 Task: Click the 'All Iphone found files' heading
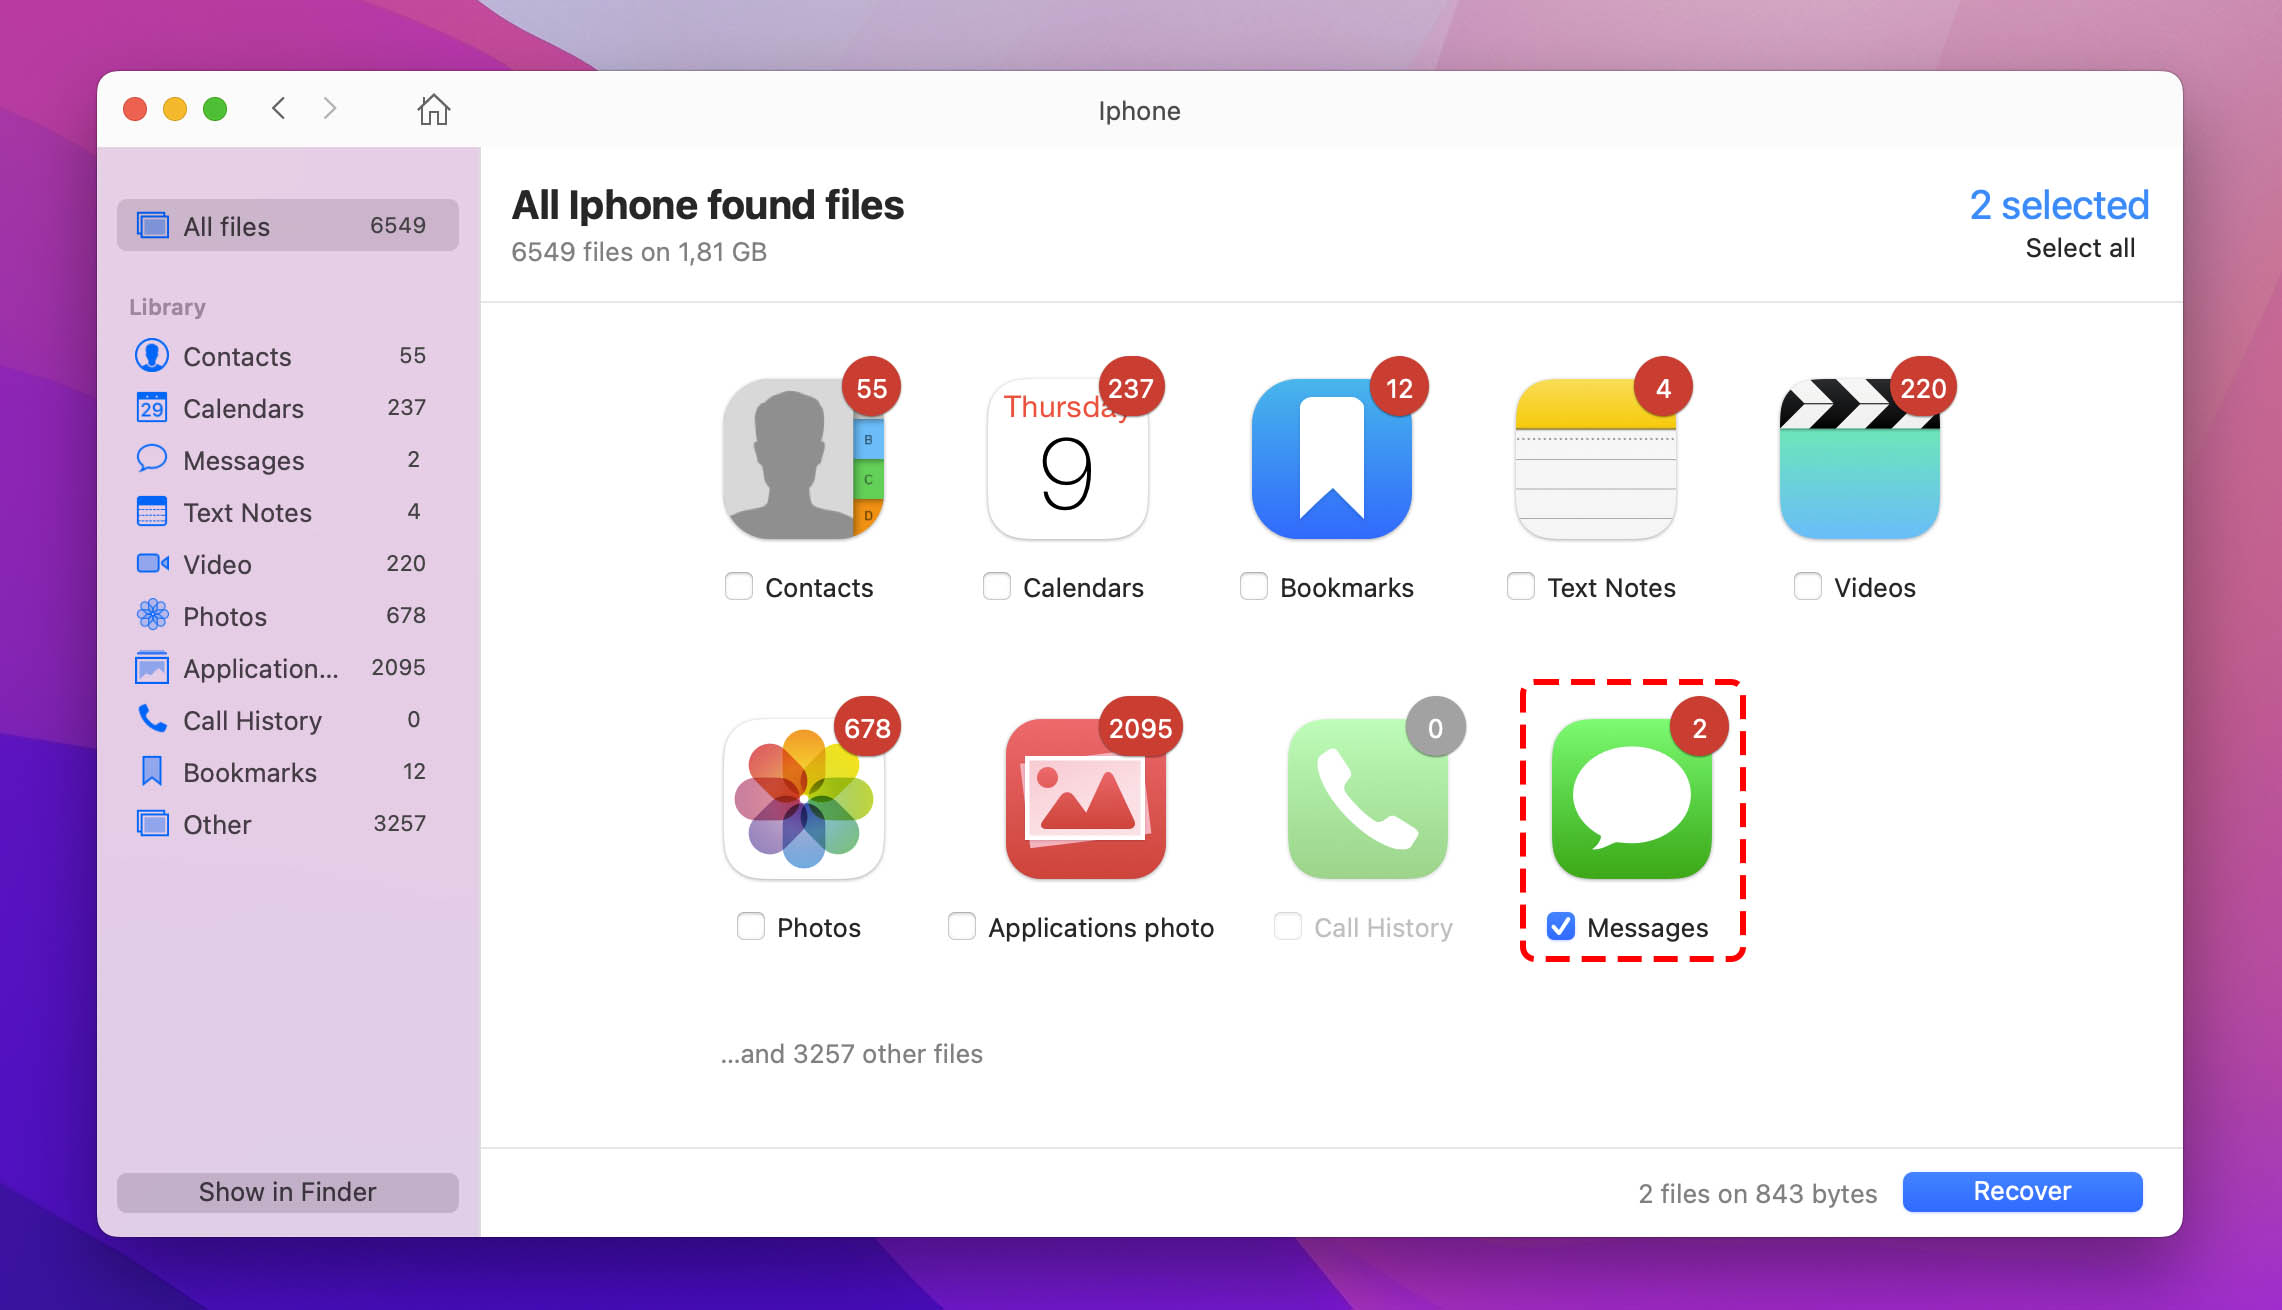tap(708, 205)
